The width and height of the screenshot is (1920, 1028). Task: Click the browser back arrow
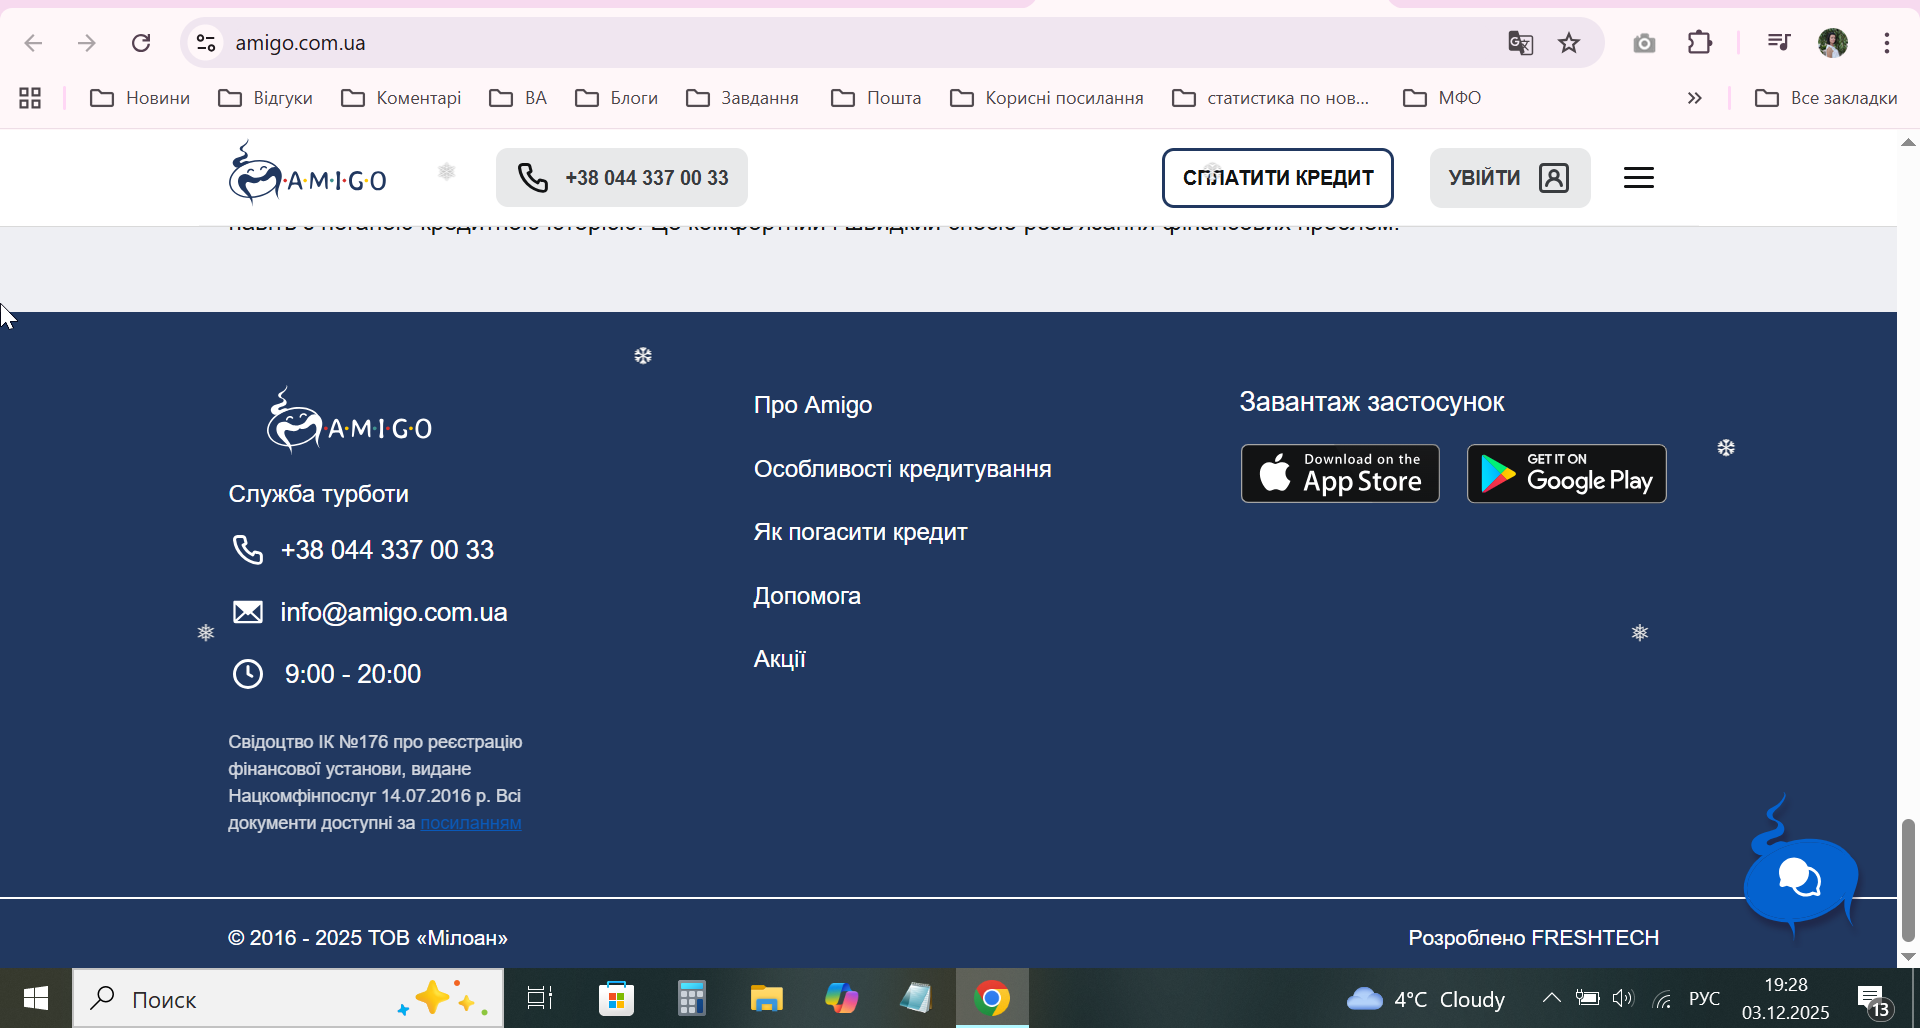click(x=33, y=43)
